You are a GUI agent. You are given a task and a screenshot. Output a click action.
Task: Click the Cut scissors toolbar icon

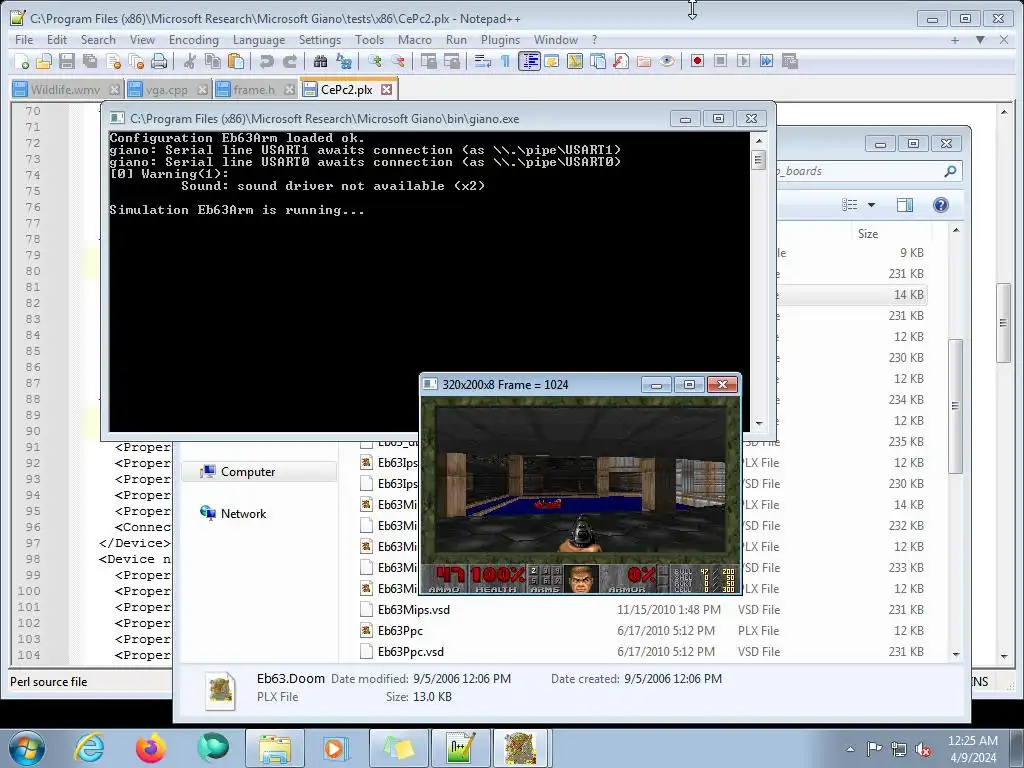(190, 61)
